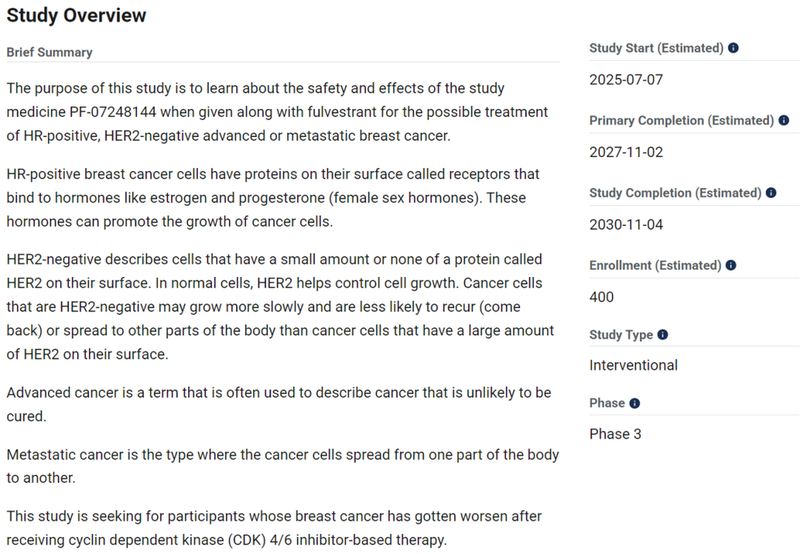Image resolution: width=800 pixels, height=554 pixels.
Task: Click the Phase 3 value
Action: pyautogui.click(x=615, y=434)
